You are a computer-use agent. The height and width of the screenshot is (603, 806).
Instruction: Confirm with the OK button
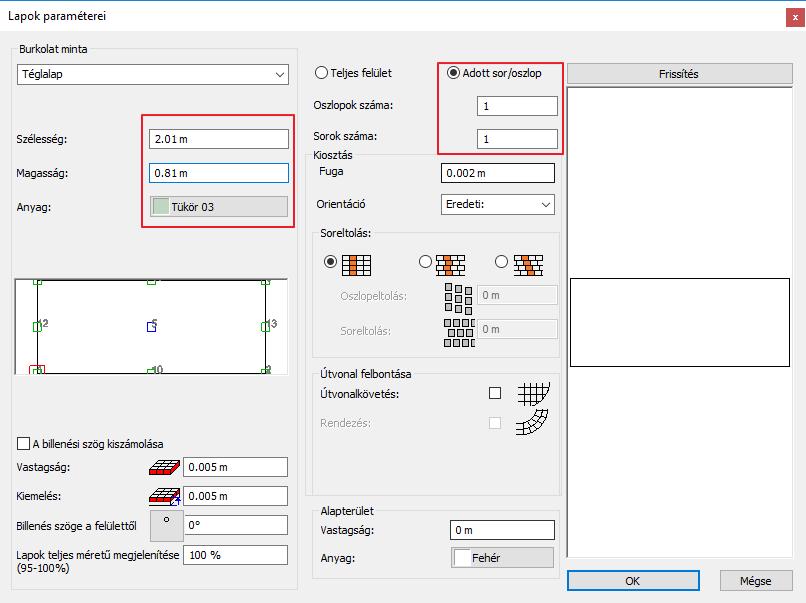pyautogui.click(x=633, y=581)
